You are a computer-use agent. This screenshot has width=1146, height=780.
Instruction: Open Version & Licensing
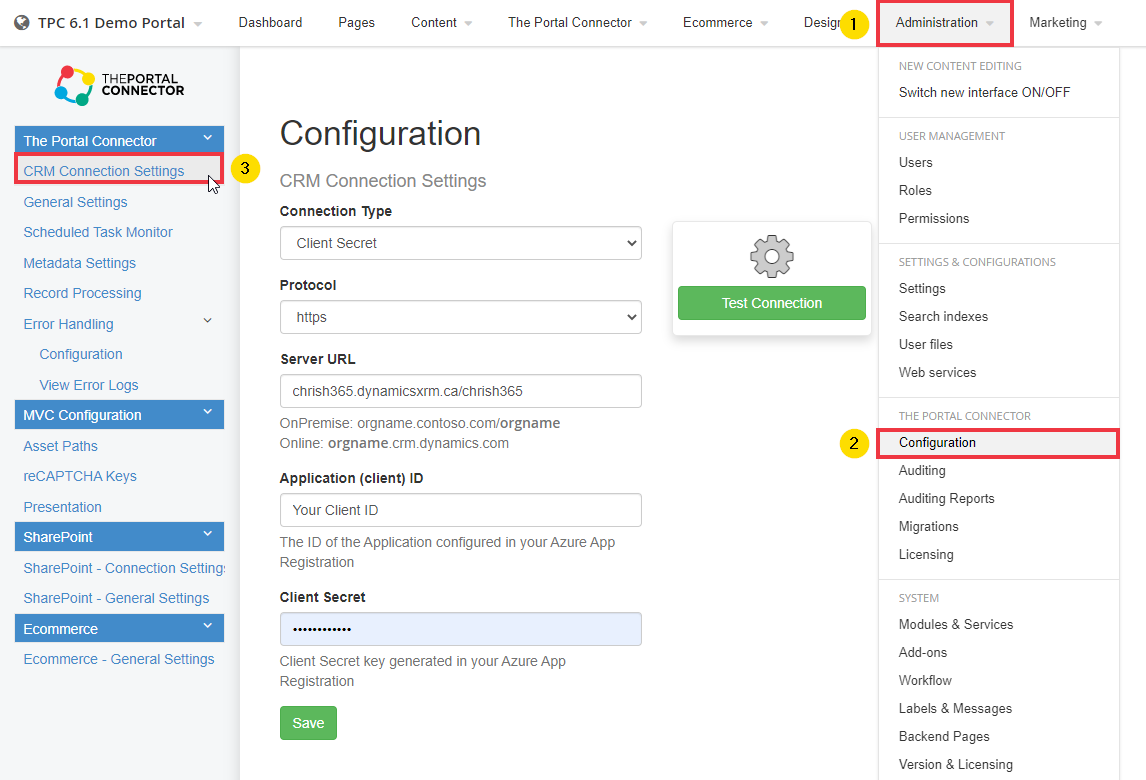tap(956, 764)
